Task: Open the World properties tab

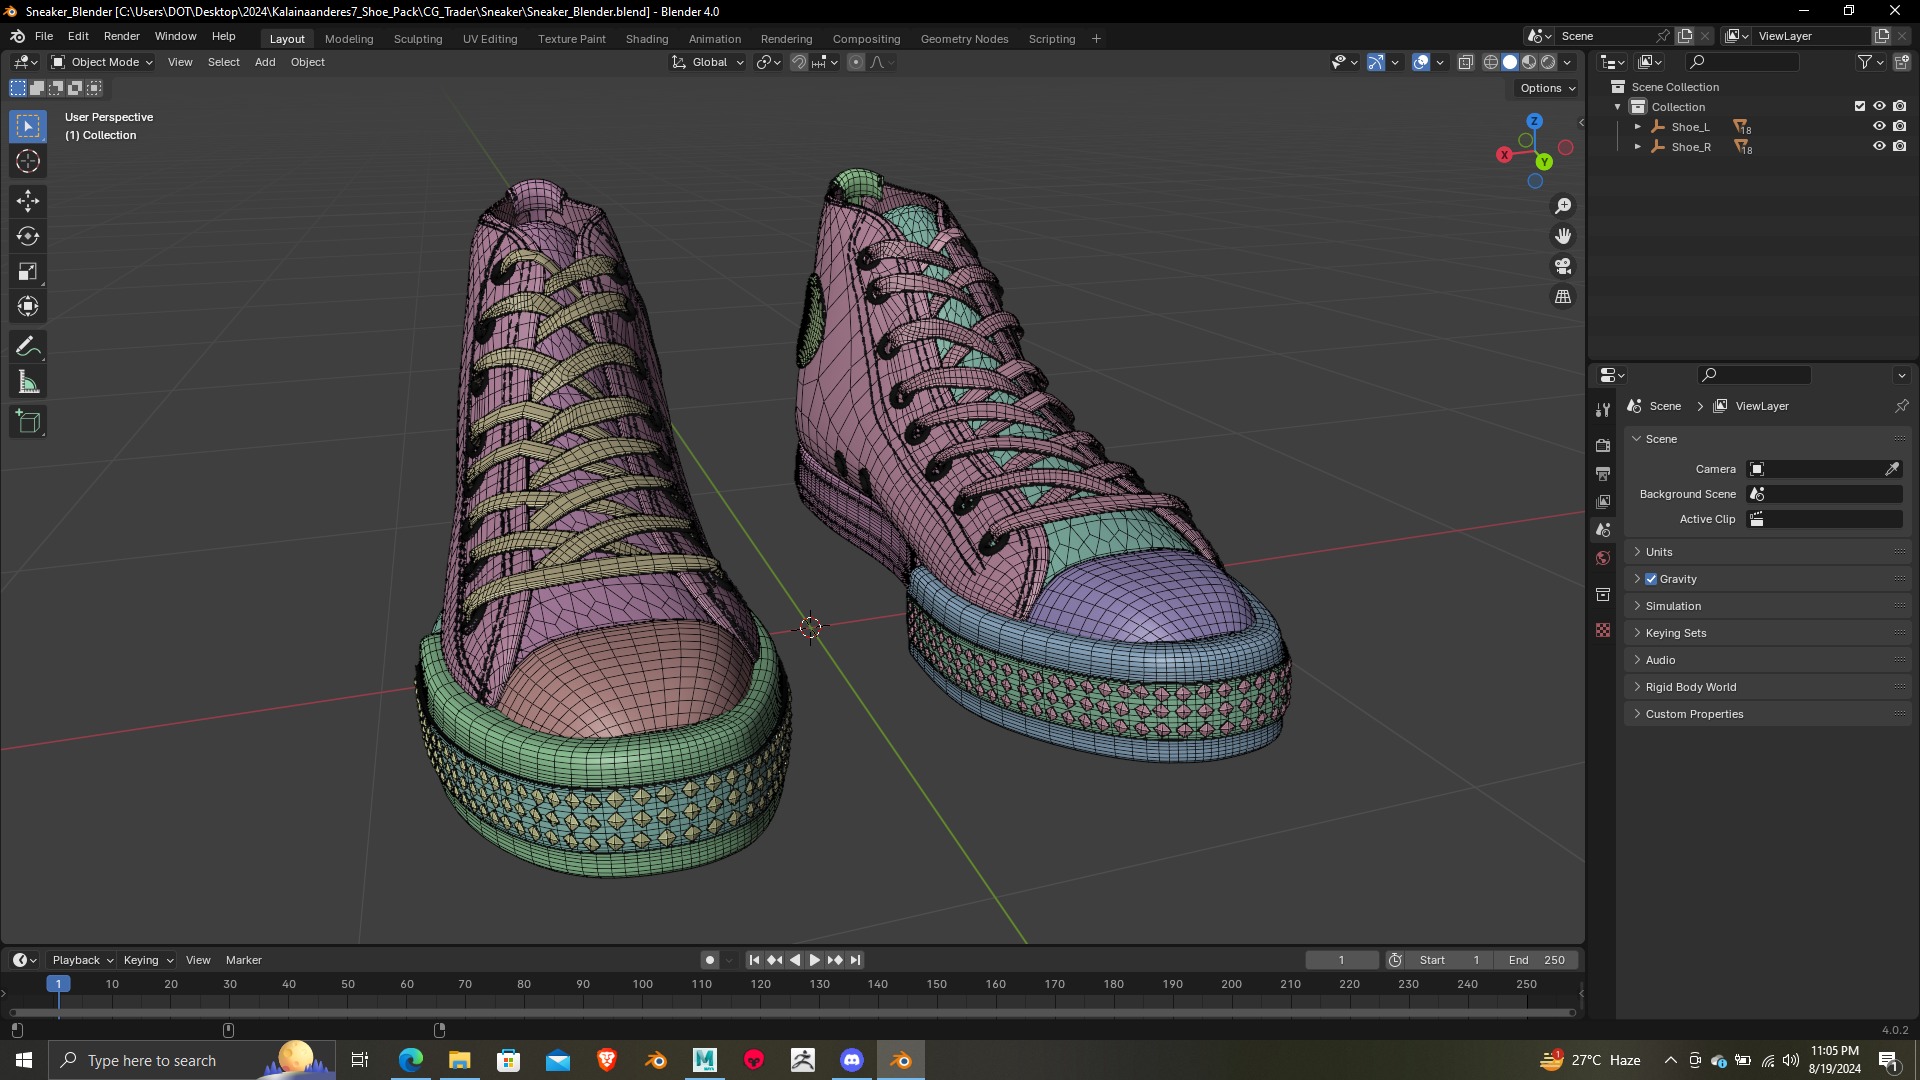Action: point(1603,558)
